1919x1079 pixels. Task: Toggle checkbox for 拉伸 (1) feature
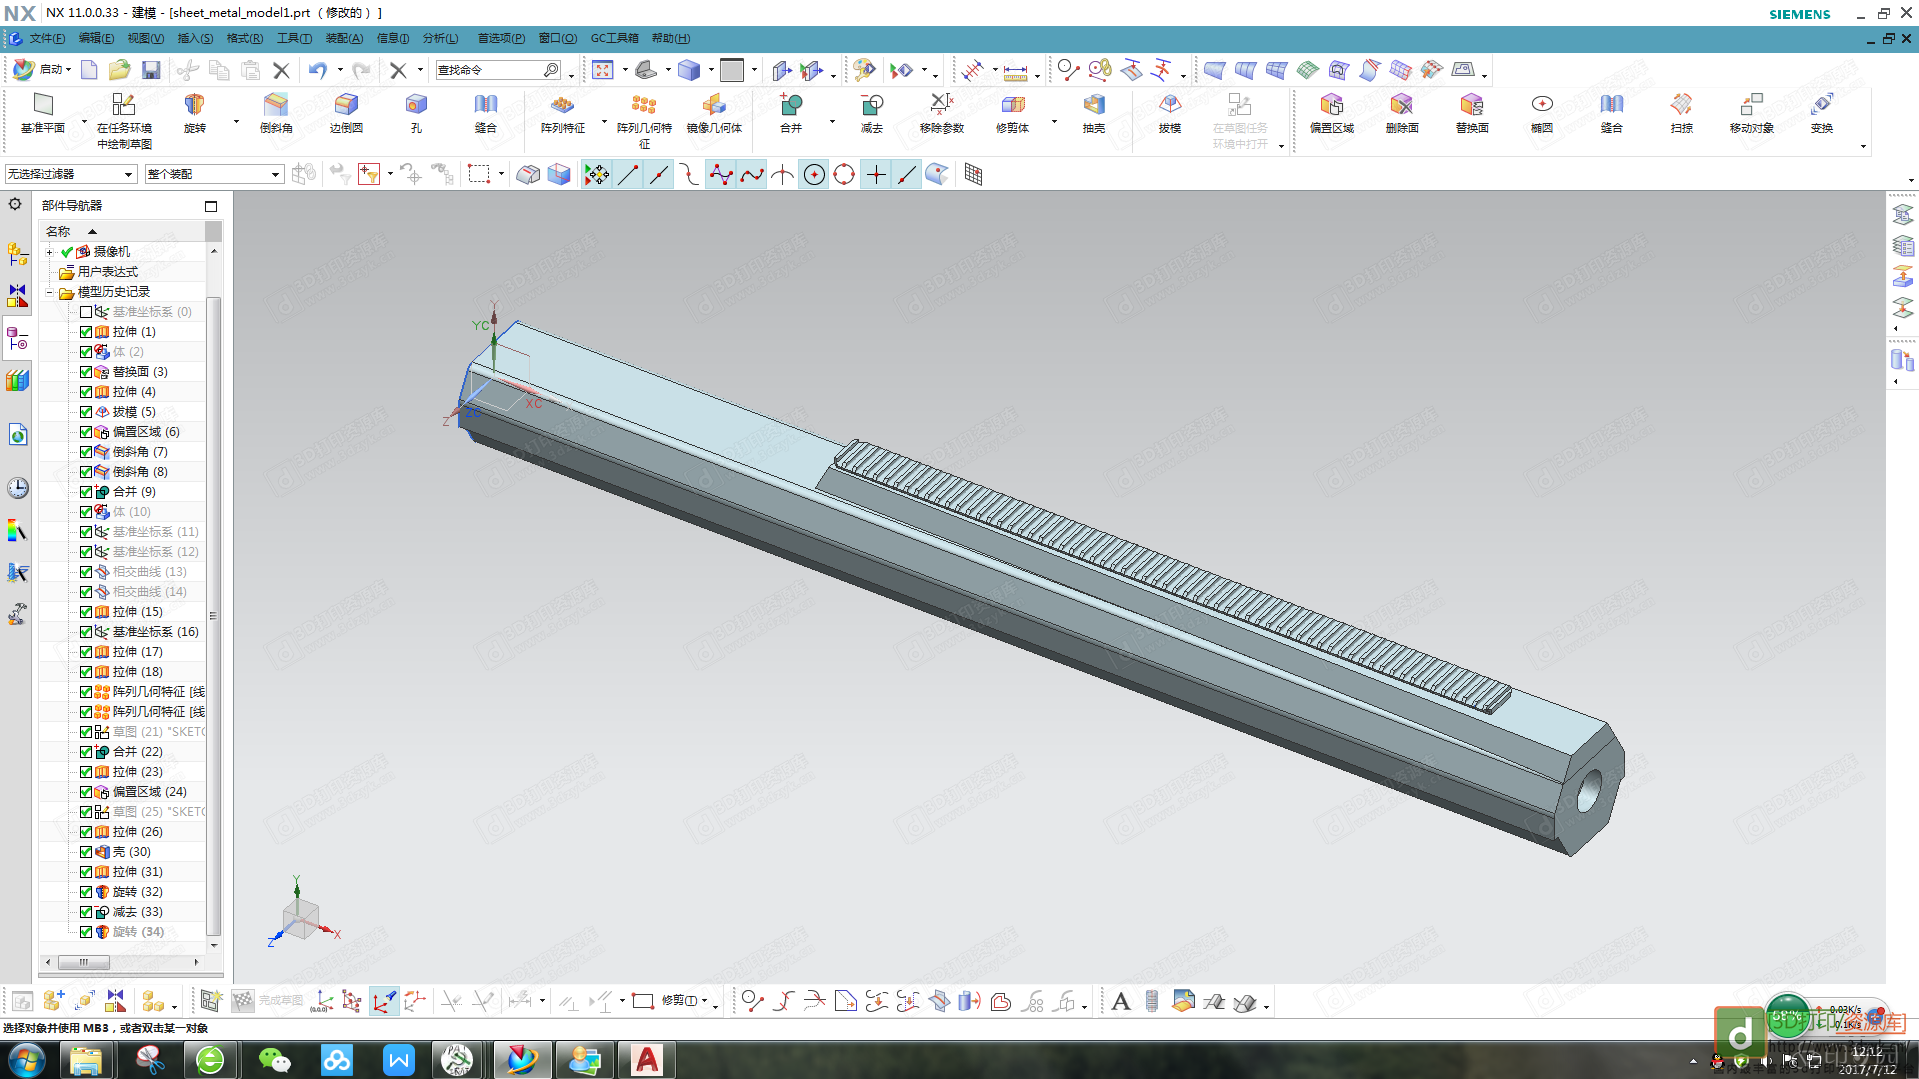click(86, 332)
